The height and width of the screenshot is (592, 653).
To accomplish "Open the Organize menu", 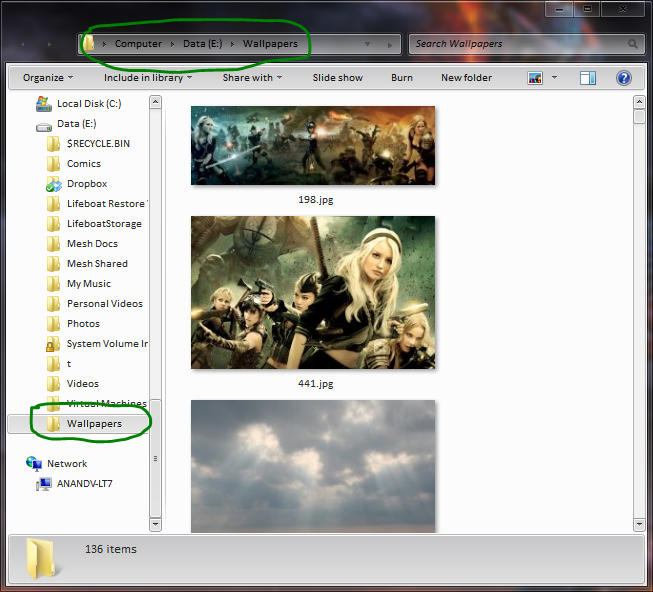I will click(48, 78).
